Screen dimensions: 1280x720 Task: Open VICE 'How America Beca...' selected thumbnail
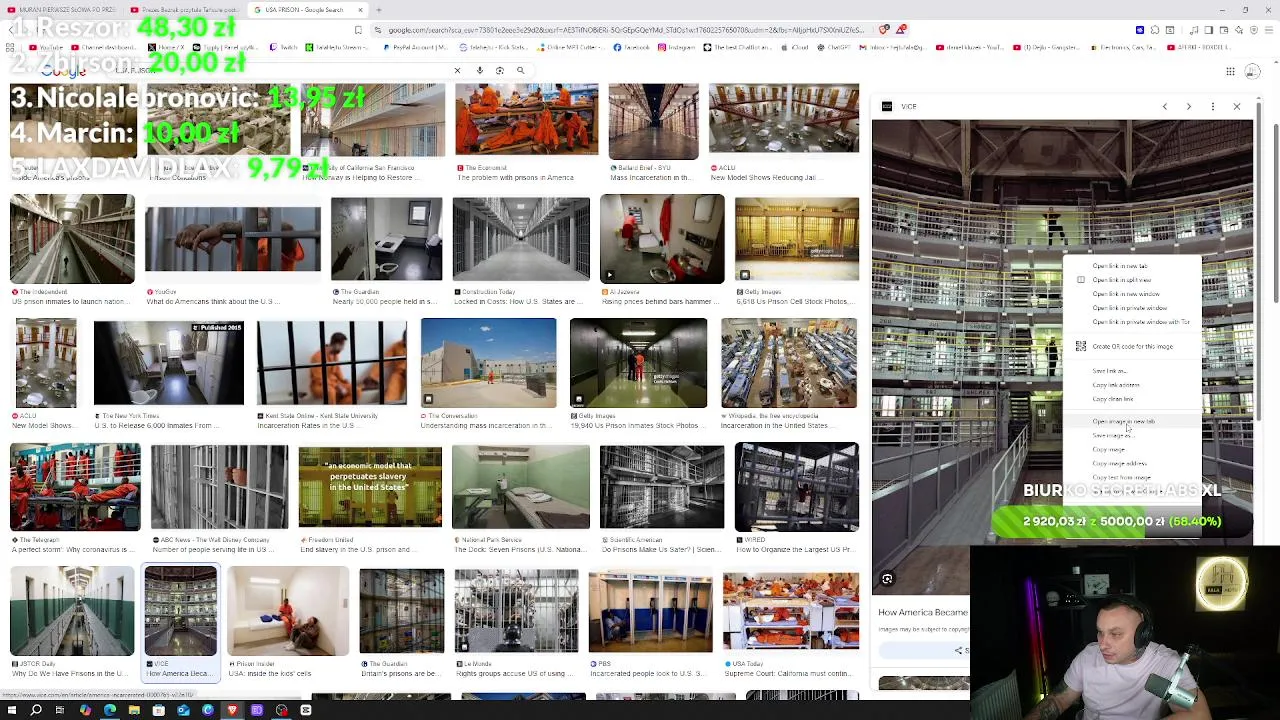click(x=181, y=611)
